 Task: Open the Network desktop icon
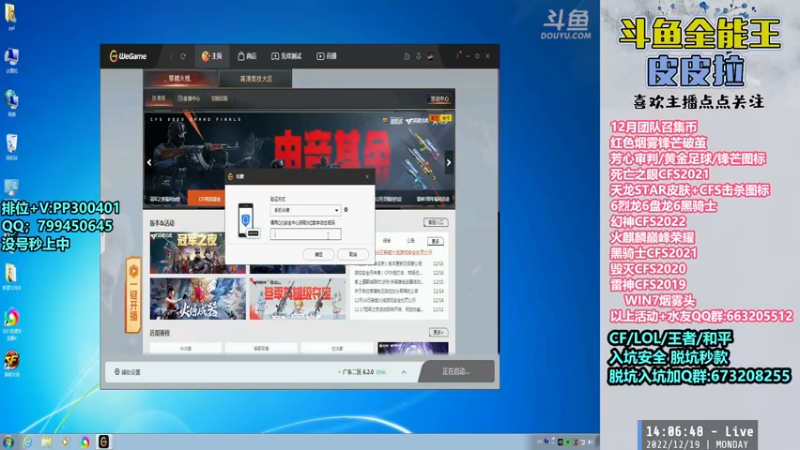11,104
